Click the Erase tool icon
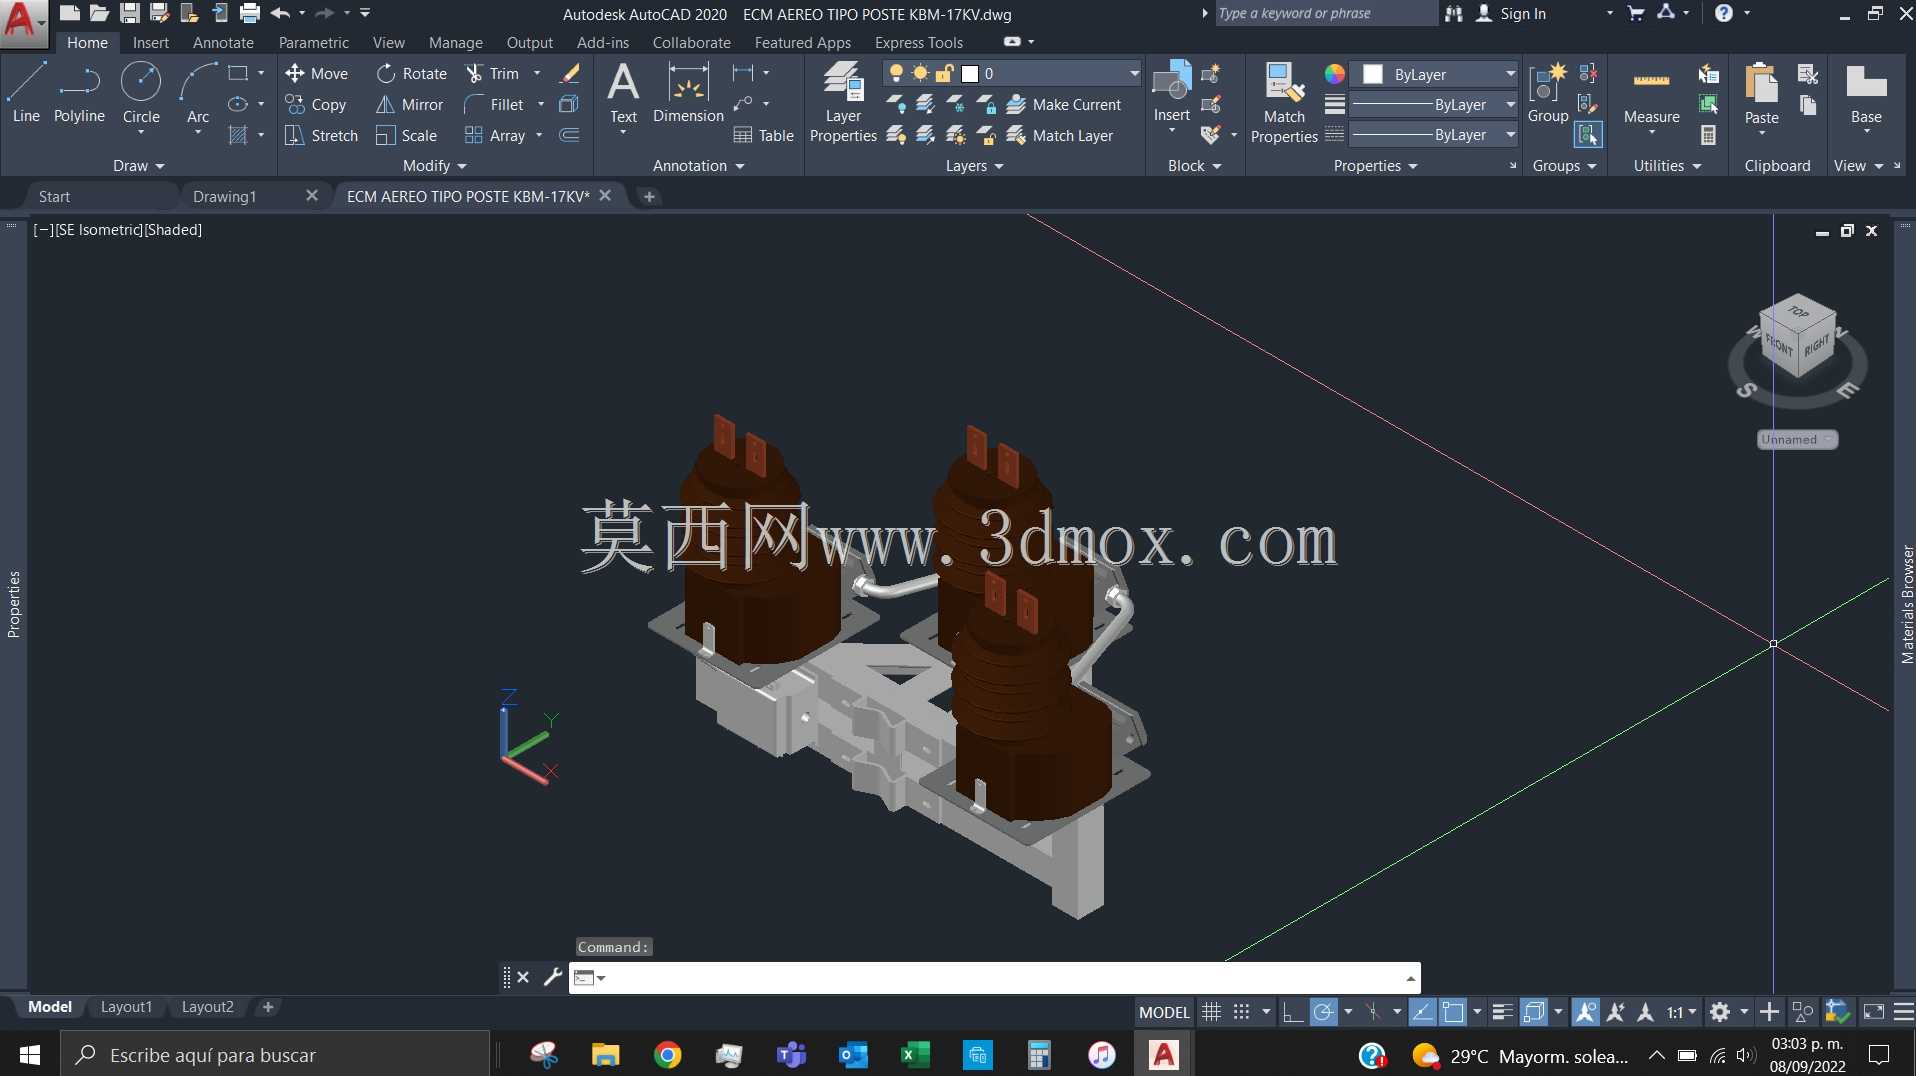This screenshot has height=1076, width=1916. coord(570,73)
